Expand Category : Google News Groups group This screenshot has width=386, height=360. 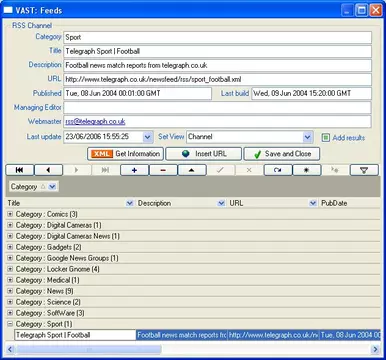tap(10, 258)
